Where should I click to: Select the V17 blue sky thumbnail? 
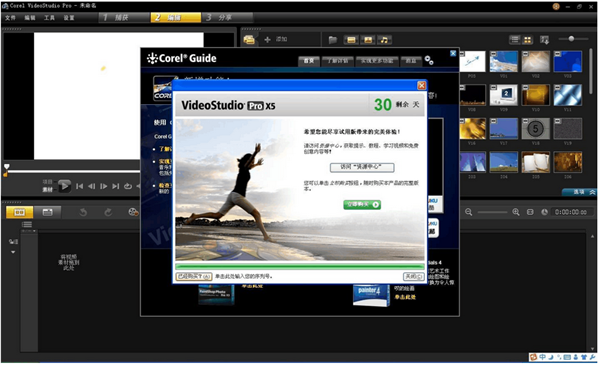[504, 129]
